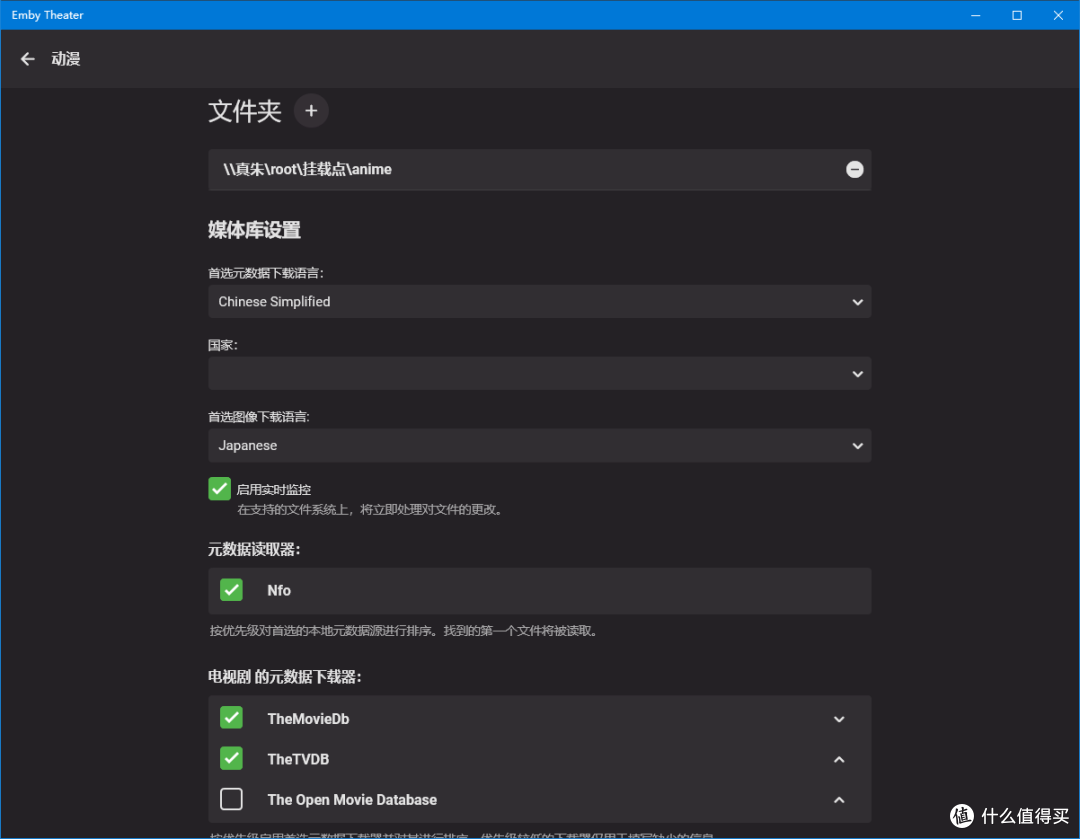
Task: Minimize the Emby Theater window
Action: pyautogui.click(x=975, y=15)
